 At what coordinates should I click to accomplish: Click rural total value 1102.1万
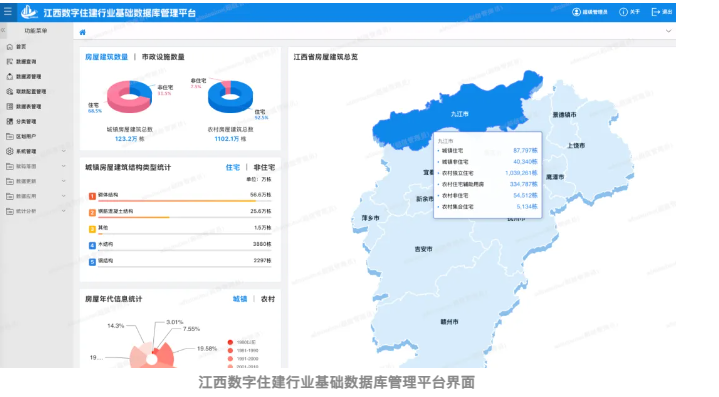coord(227,139)
